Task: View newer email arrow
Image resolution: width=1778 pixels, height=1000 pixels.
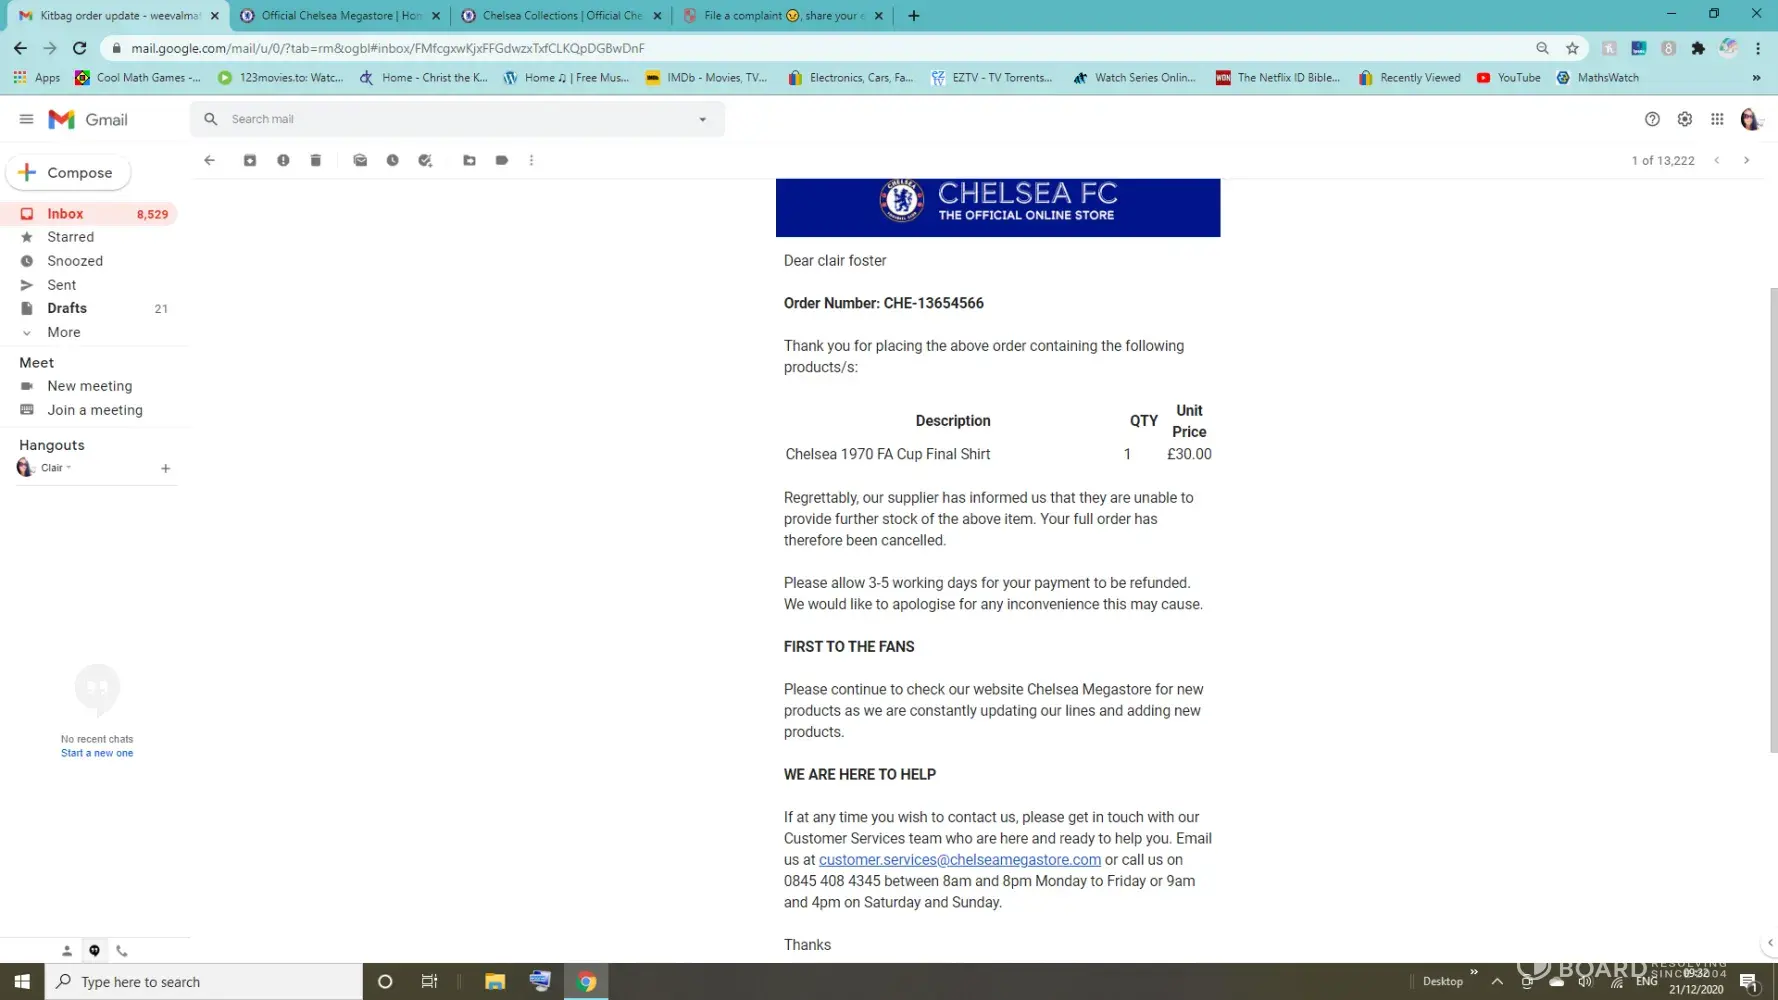Action: (1717, 160)
